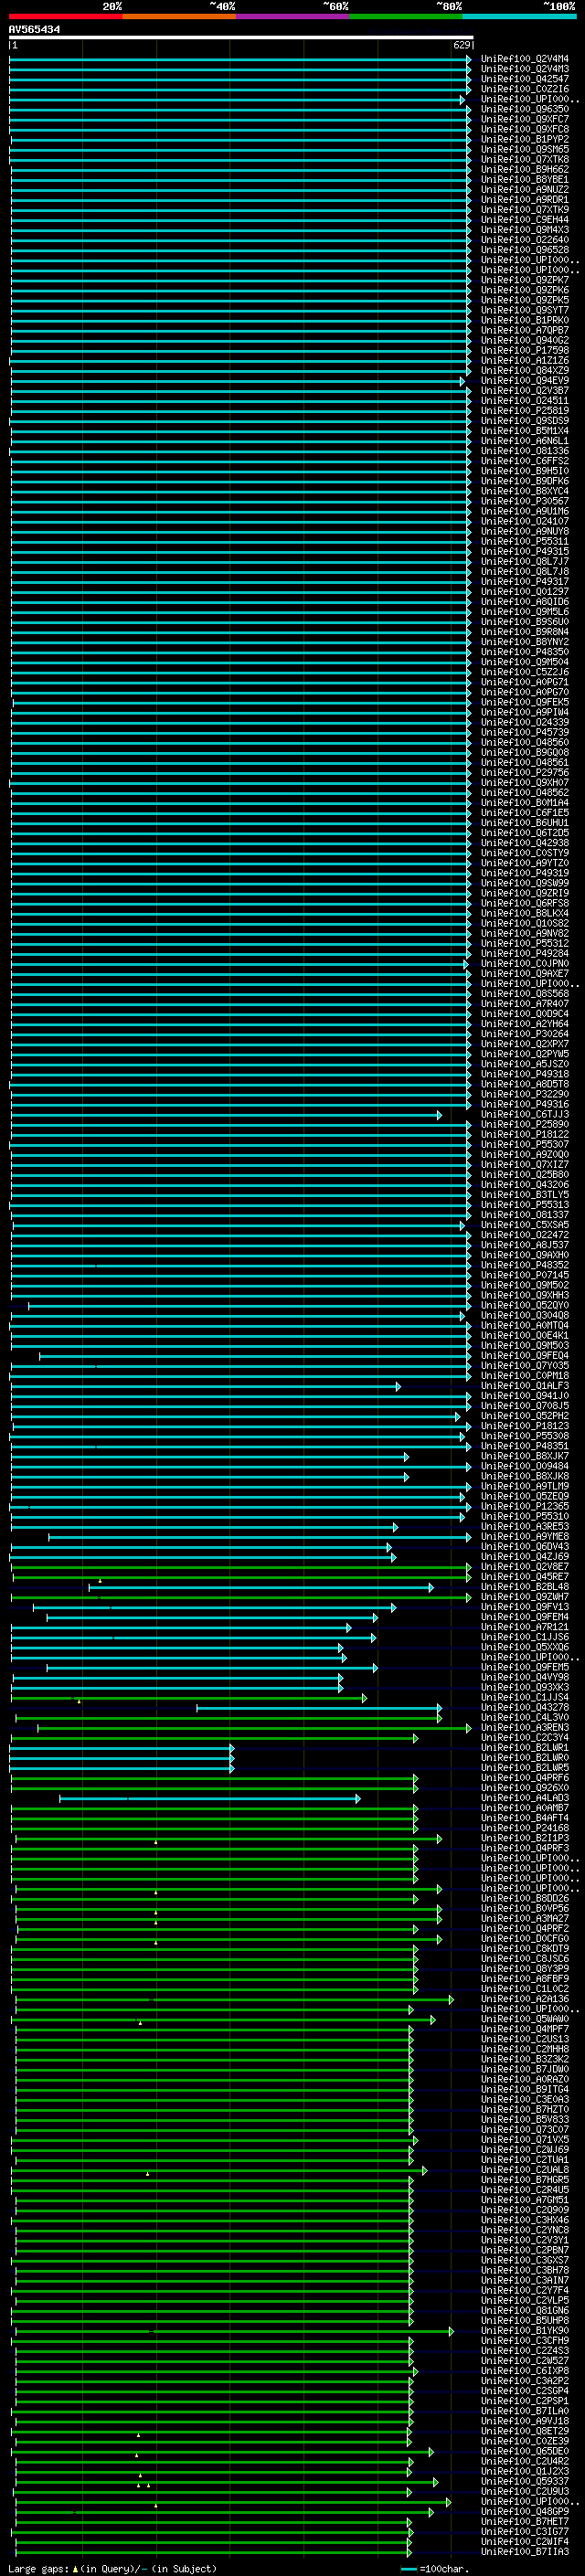Select the UniRef100_O22640 label
This screenshot has width=585, height=2576.
pos(525,240)
